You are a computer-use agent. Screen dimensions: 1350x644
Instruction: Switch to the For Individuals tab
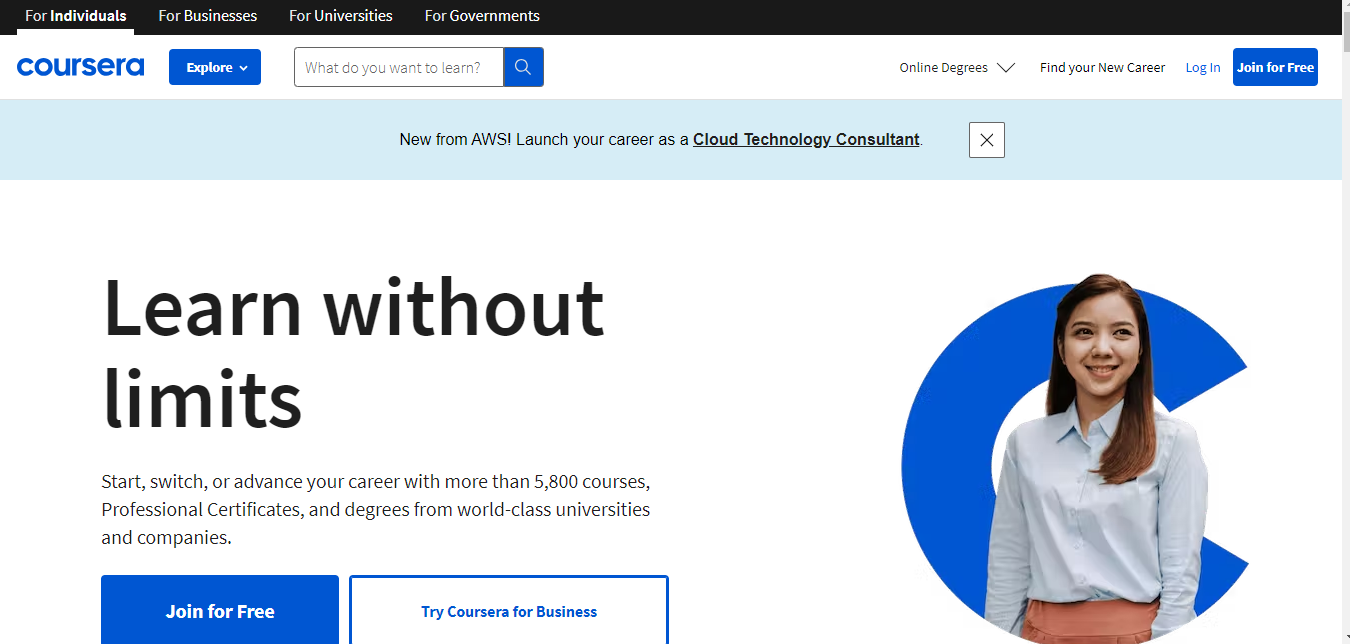(x=76, y=16)
